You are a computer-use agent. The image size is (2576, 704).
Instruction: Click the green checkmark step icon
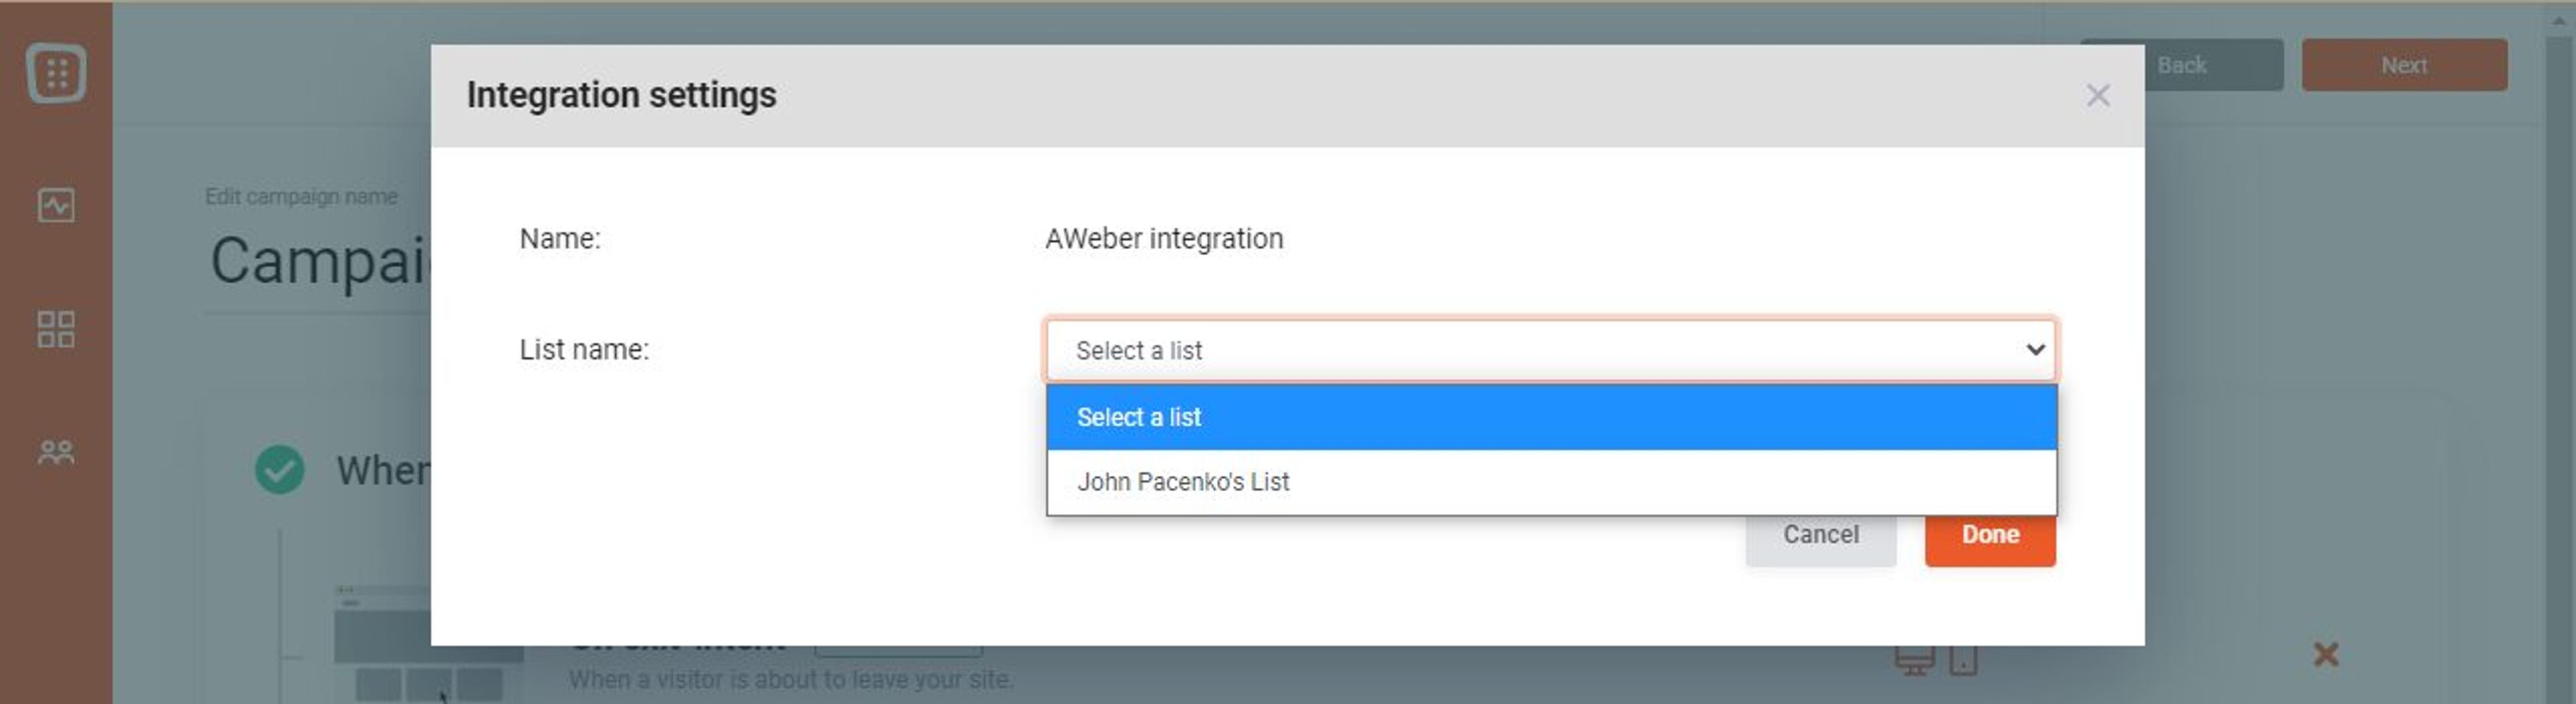(x=279, y=470)
